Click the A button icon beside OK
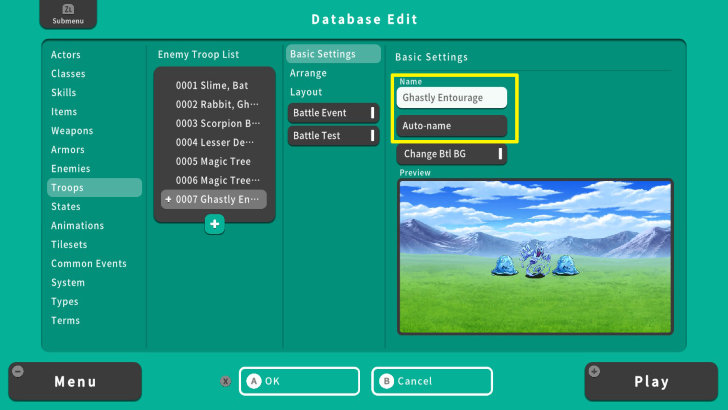 [x=254, y=381]
